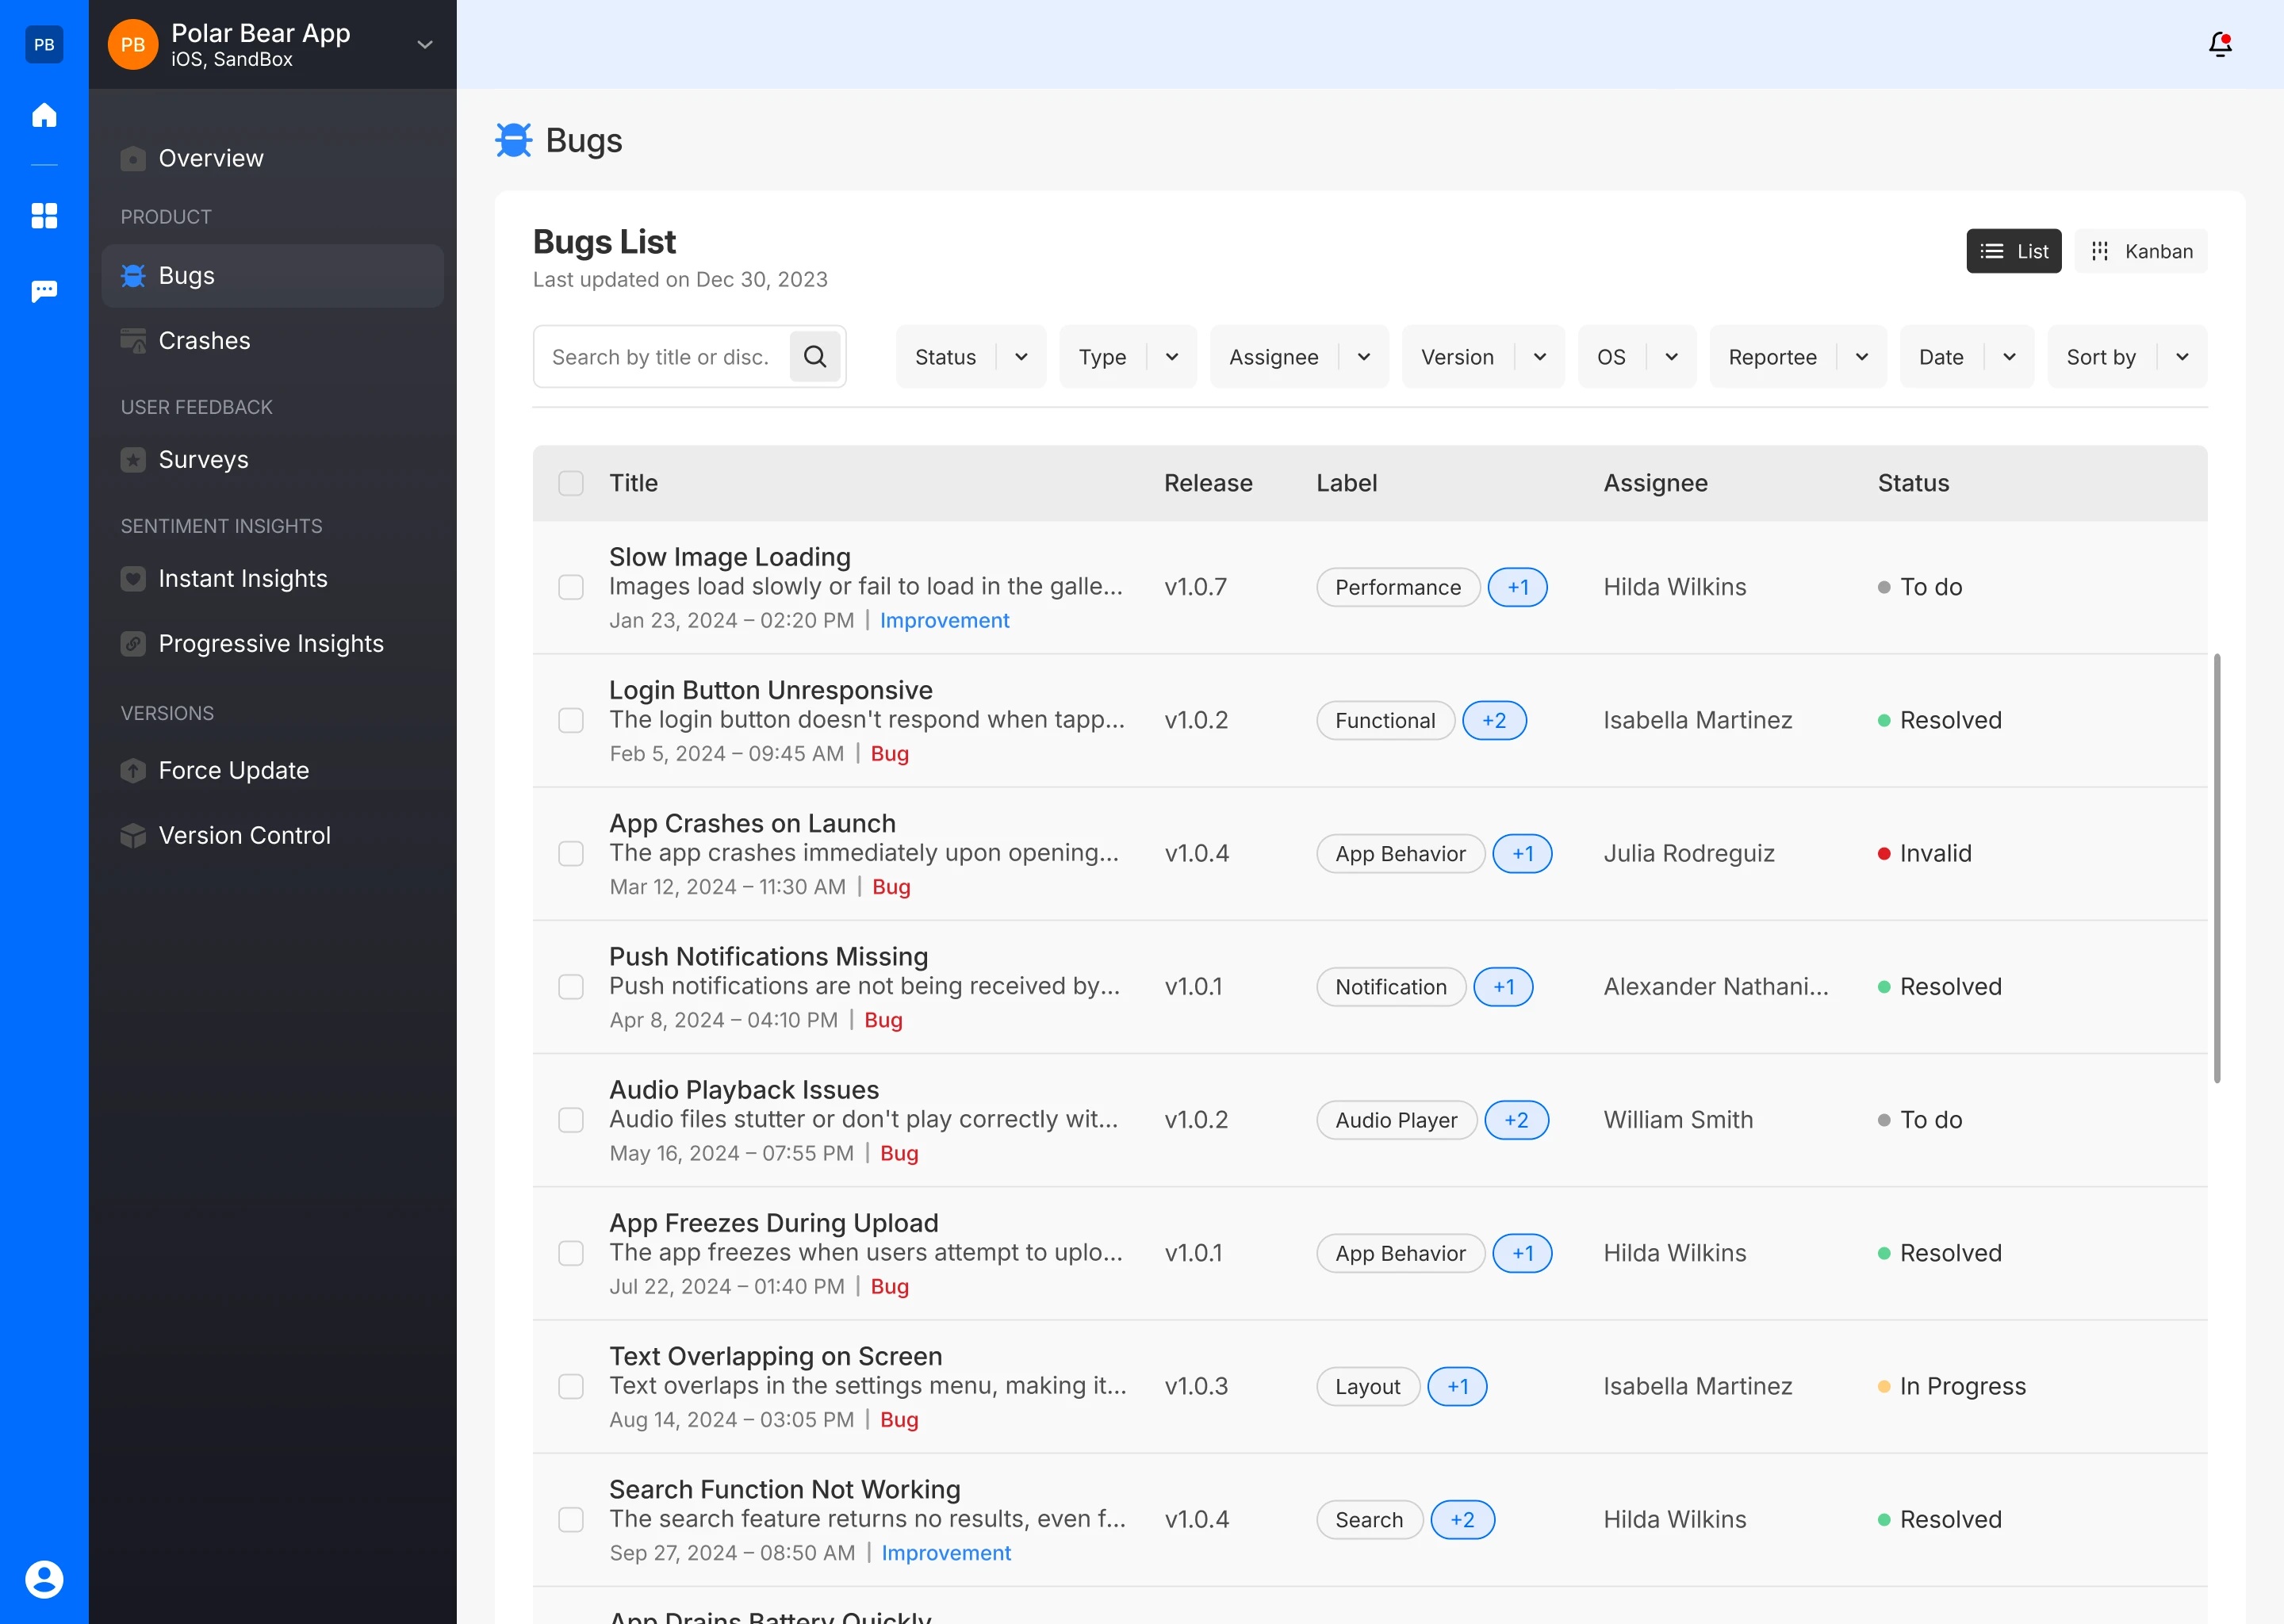
Task: Expand the Polar Bear App project switcher
Action: pyautogui.click(x=425, y=44)
